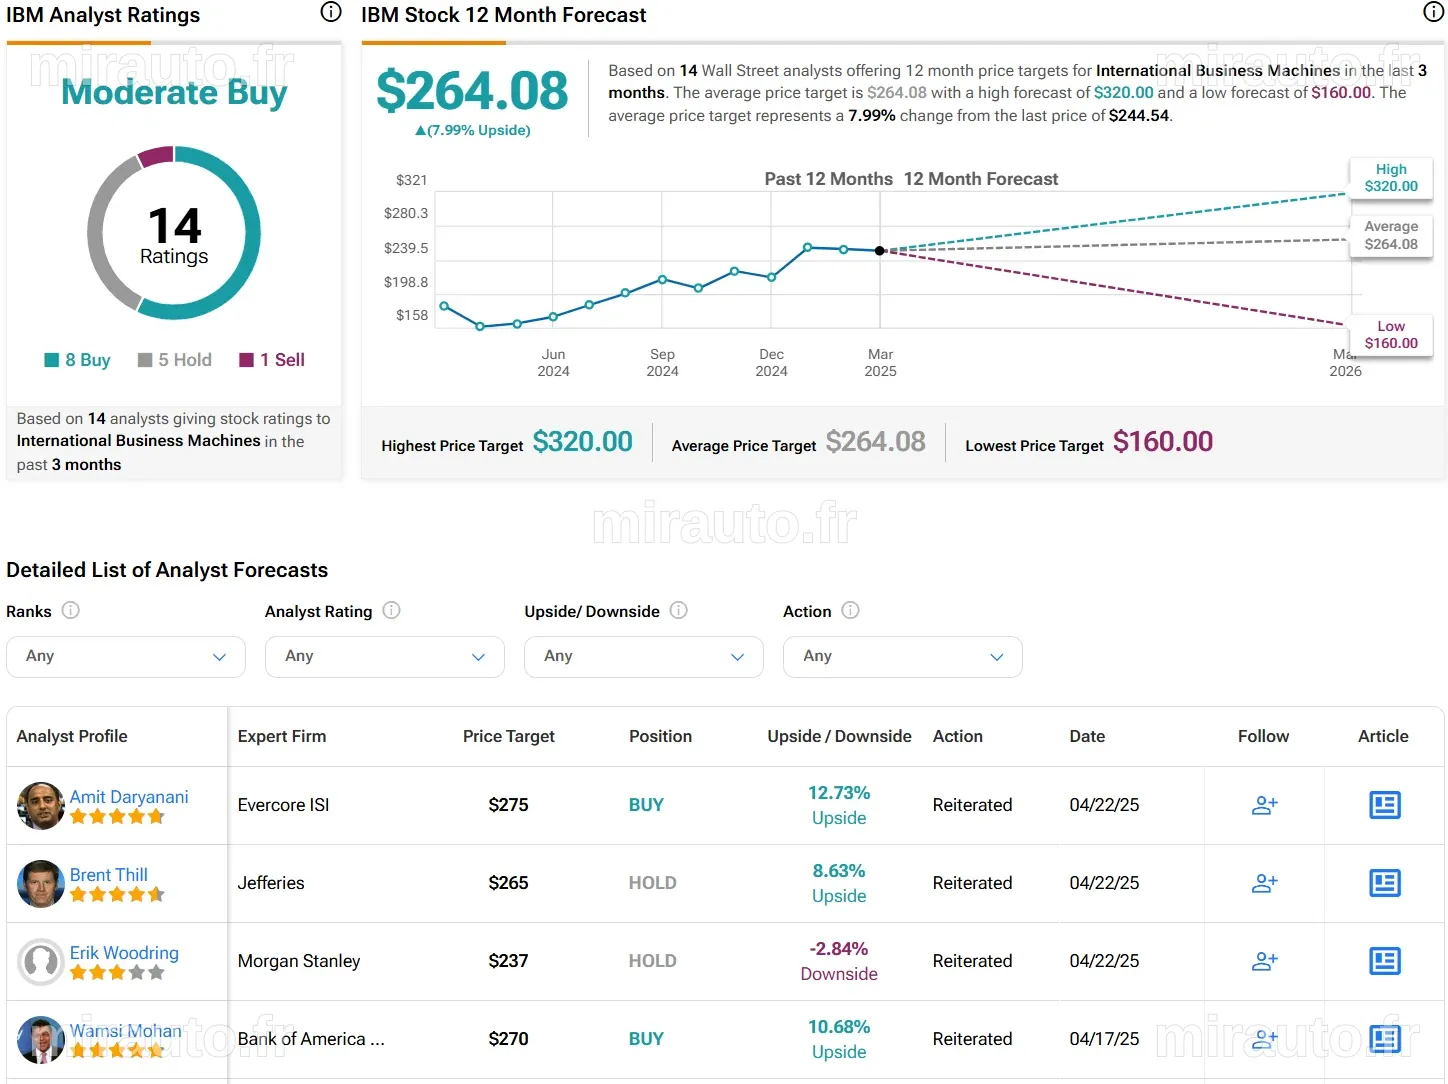Select the $237 price target cell
The height and width of the screenshot is (1084, 1448).
coord(508,961)
